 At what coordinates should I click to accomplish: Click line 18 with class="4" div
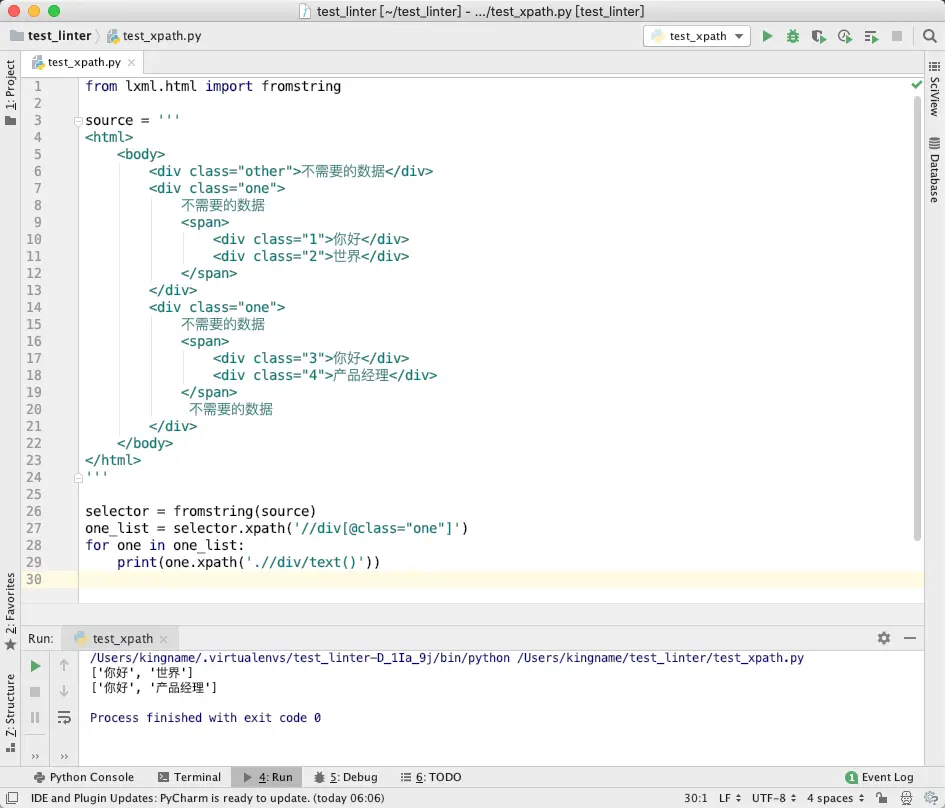(325, 375)
